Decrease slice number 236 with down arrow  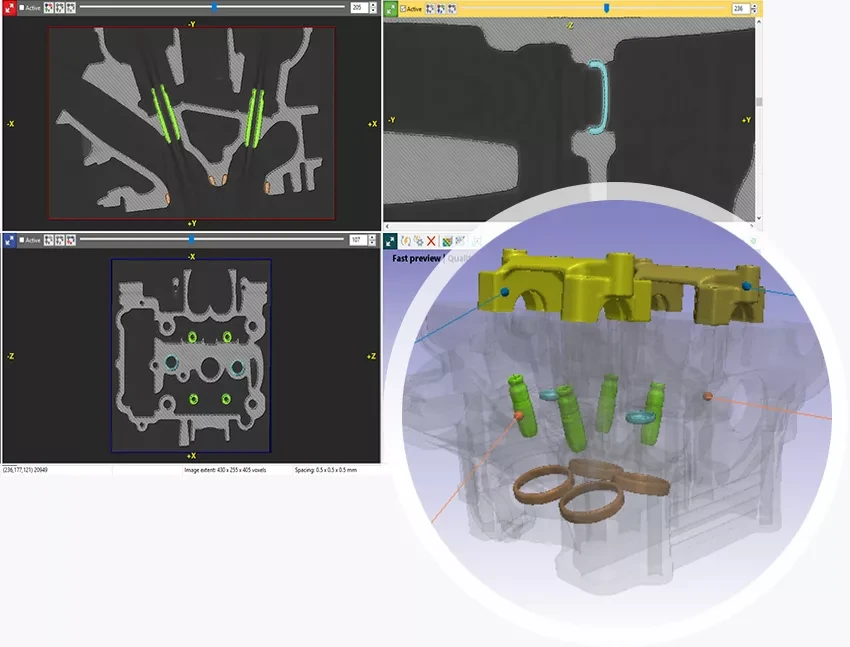point(754,11)
